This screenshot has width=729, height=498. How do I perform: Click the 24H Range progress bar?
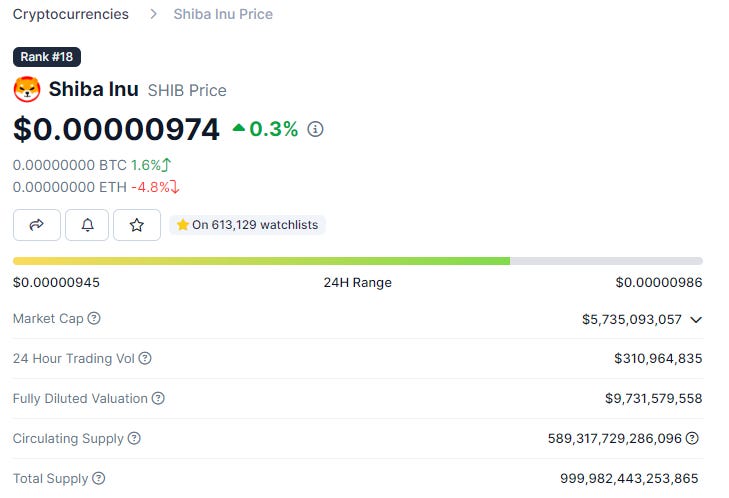pyautogui.click(x=358, y=261)
